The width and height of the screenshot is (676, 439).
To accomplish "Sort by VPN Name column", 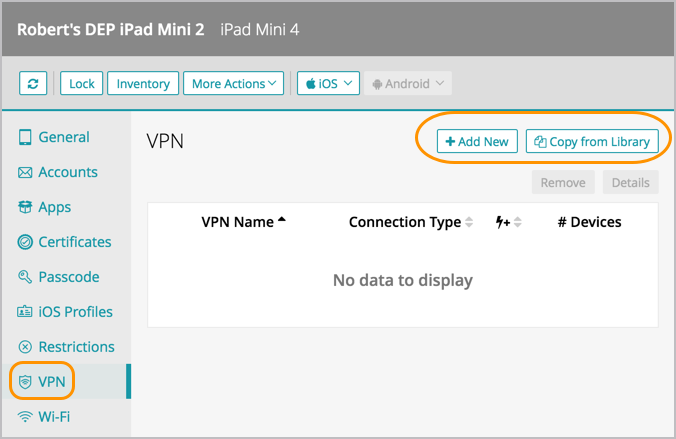I will [x=243, y=222].
